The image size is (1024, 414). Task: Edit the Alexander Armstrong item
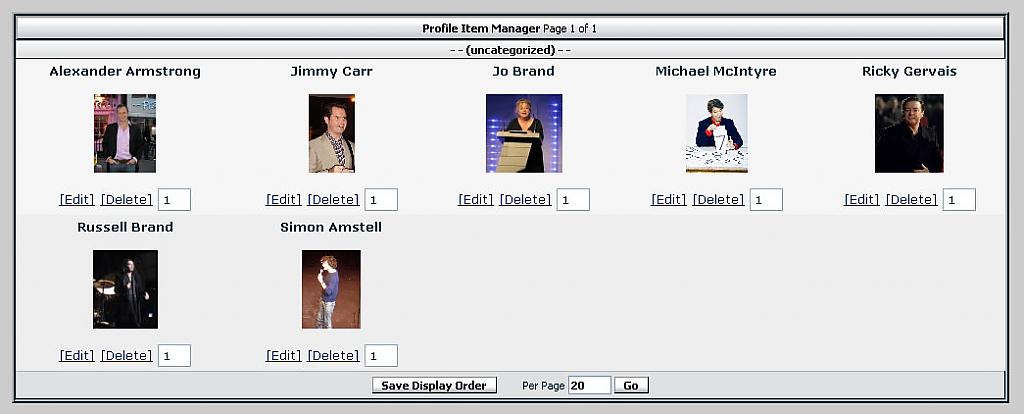pos(77,200)
